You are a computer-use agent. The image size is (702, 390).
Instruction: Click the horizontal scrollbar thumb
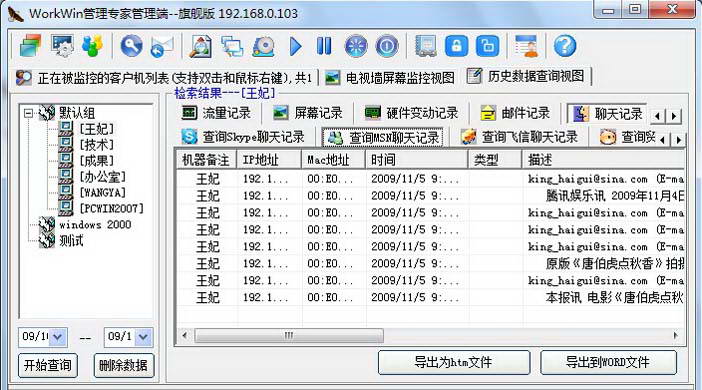coord(289,335)
